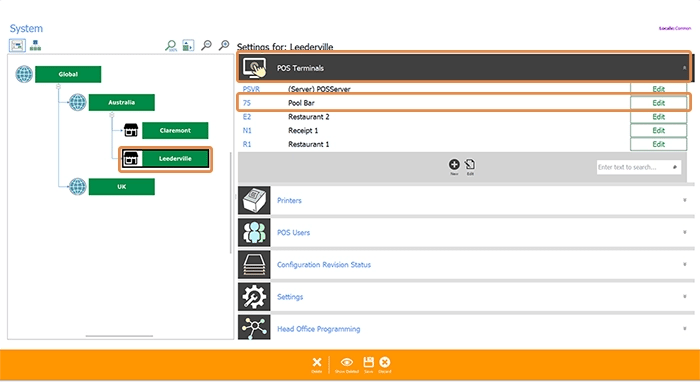The image size is (700, 382).
Task: Click the Head Office Programming network icon
Action: pyautogui.click(x=254, y=328)
